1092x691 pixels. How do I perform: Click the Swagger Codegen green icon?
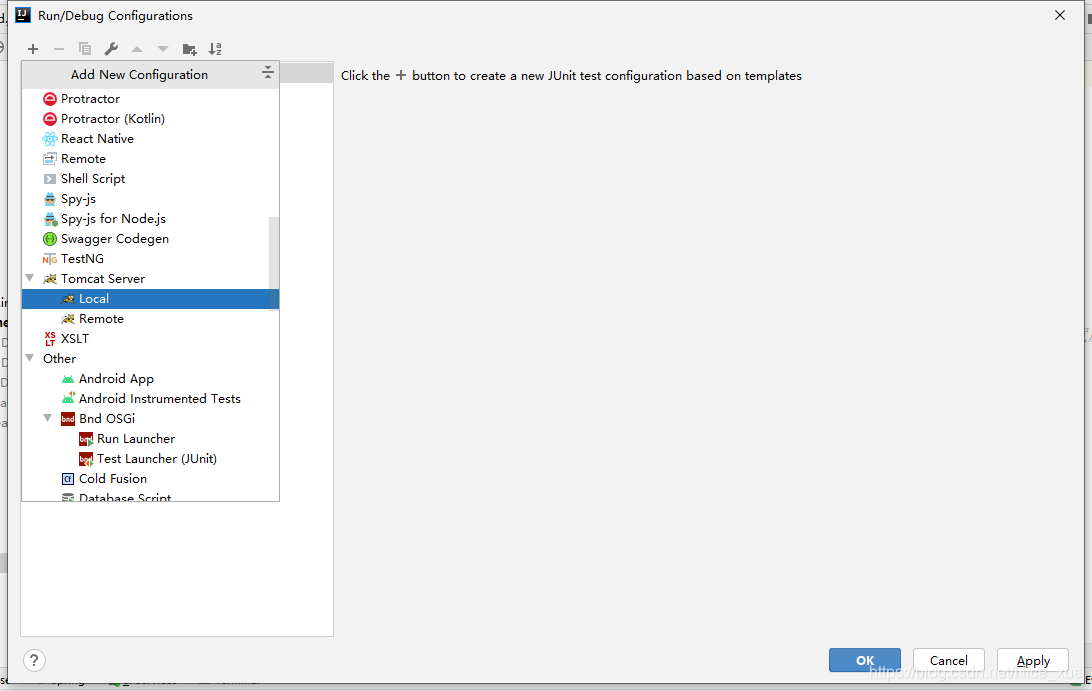coord(49,239)
